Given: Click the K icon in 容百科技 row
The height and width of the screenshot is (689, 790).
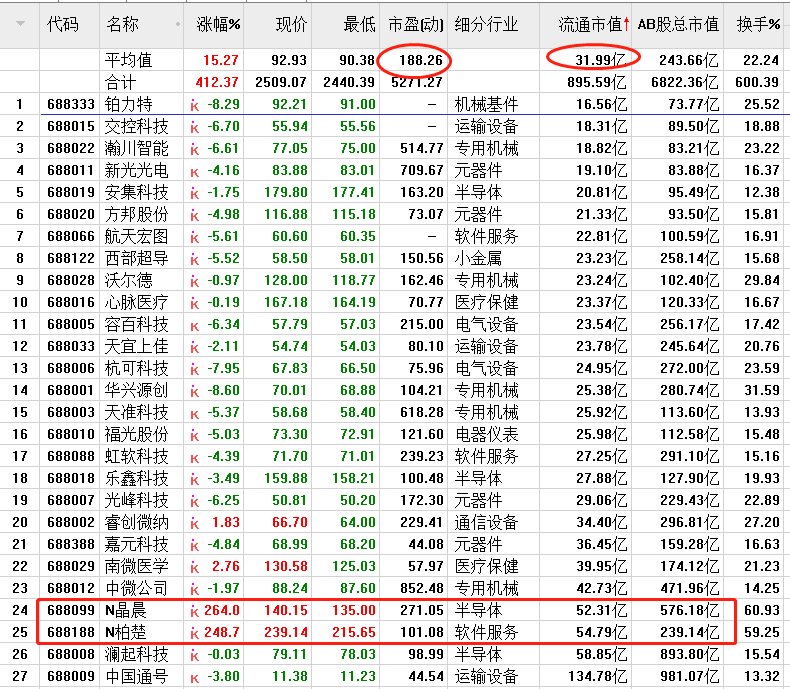Looking at the screenshot, I should tap(194, 326).
